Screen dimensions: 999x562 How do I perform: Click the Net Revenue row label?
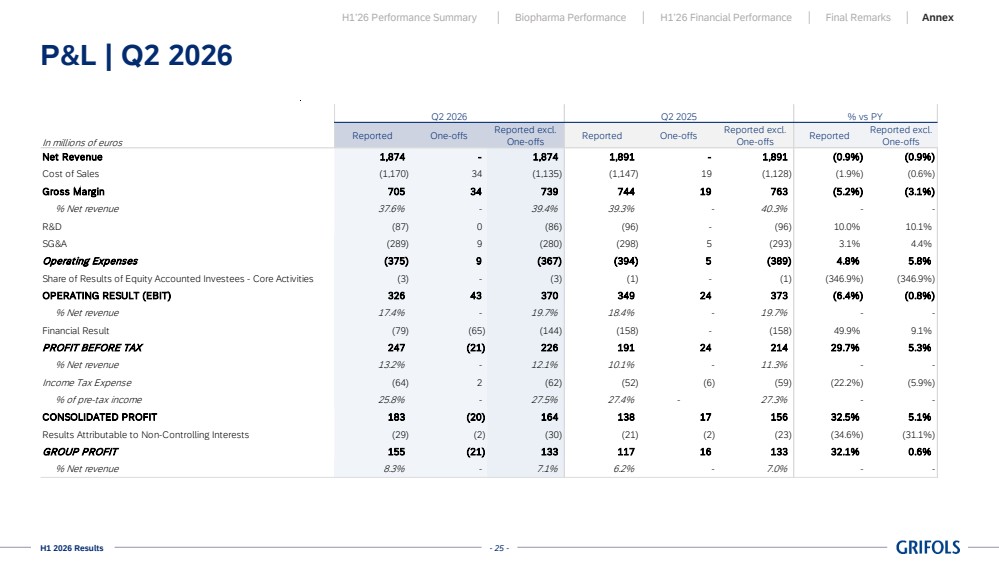[72, 157]
